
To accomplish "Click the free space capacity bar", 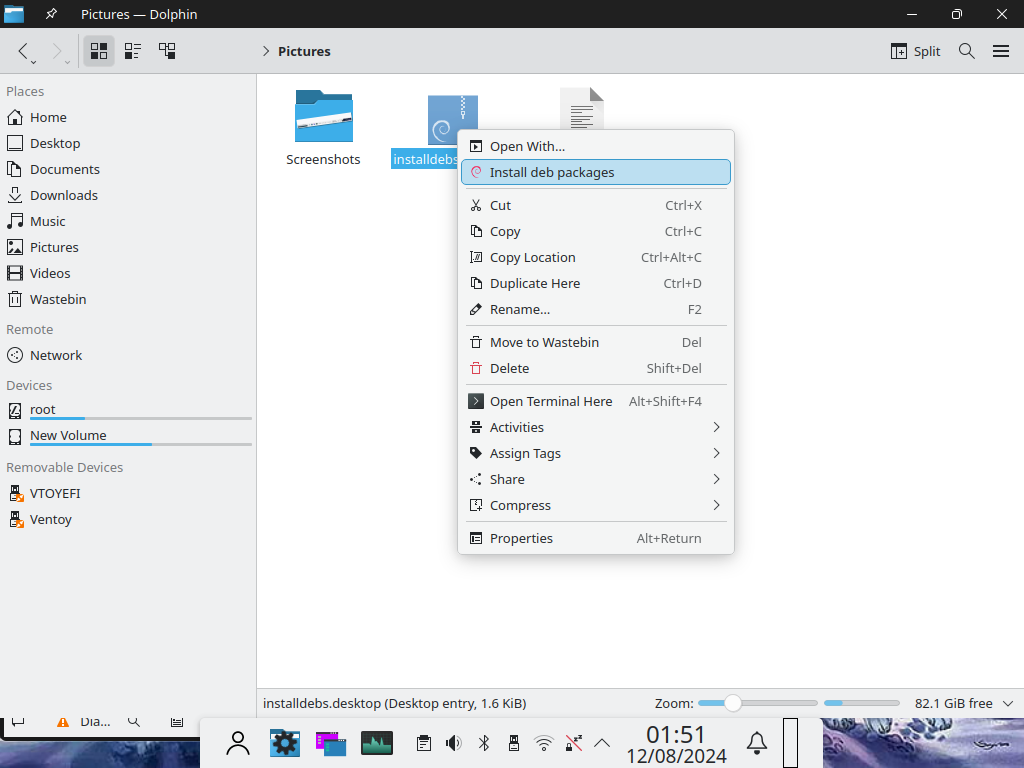I will click(861, 703).
